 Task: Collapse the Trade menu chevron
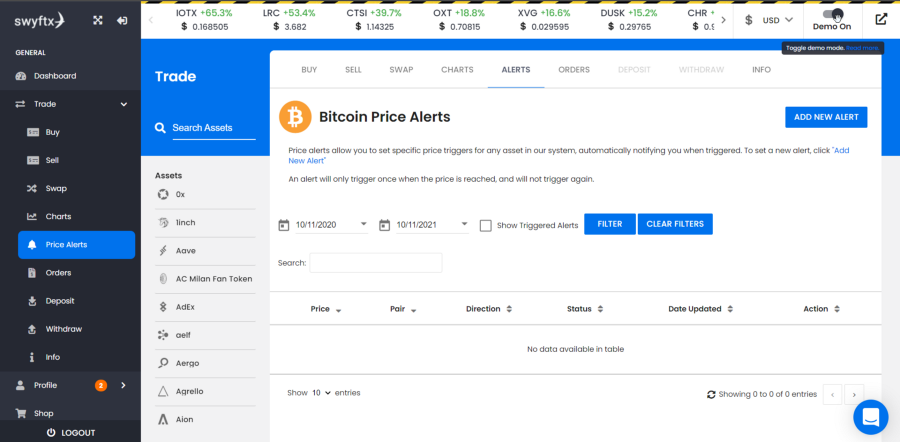tap(123, 104)
